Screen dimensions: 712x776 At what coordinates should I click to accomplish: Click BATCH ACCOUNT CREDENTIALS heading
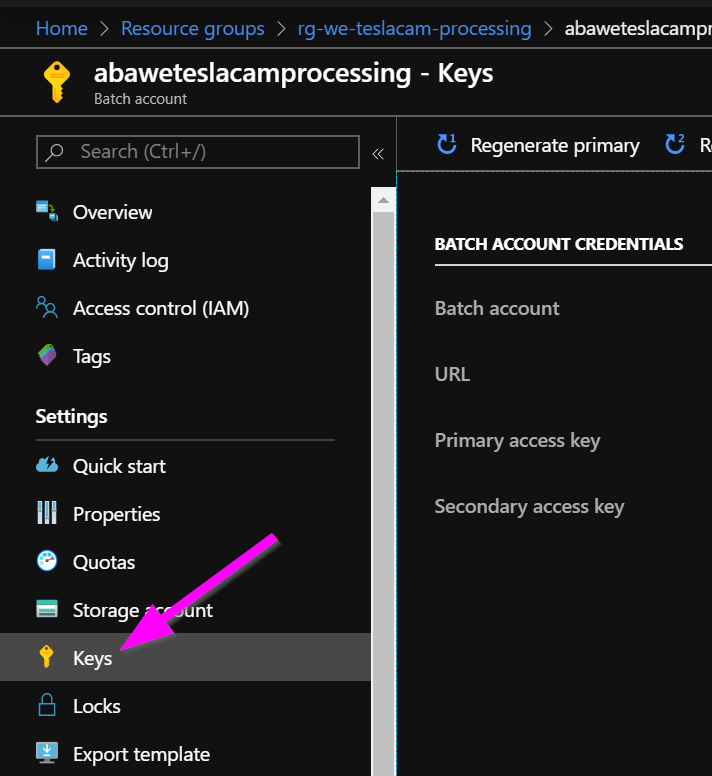click(x=559, y=244)
